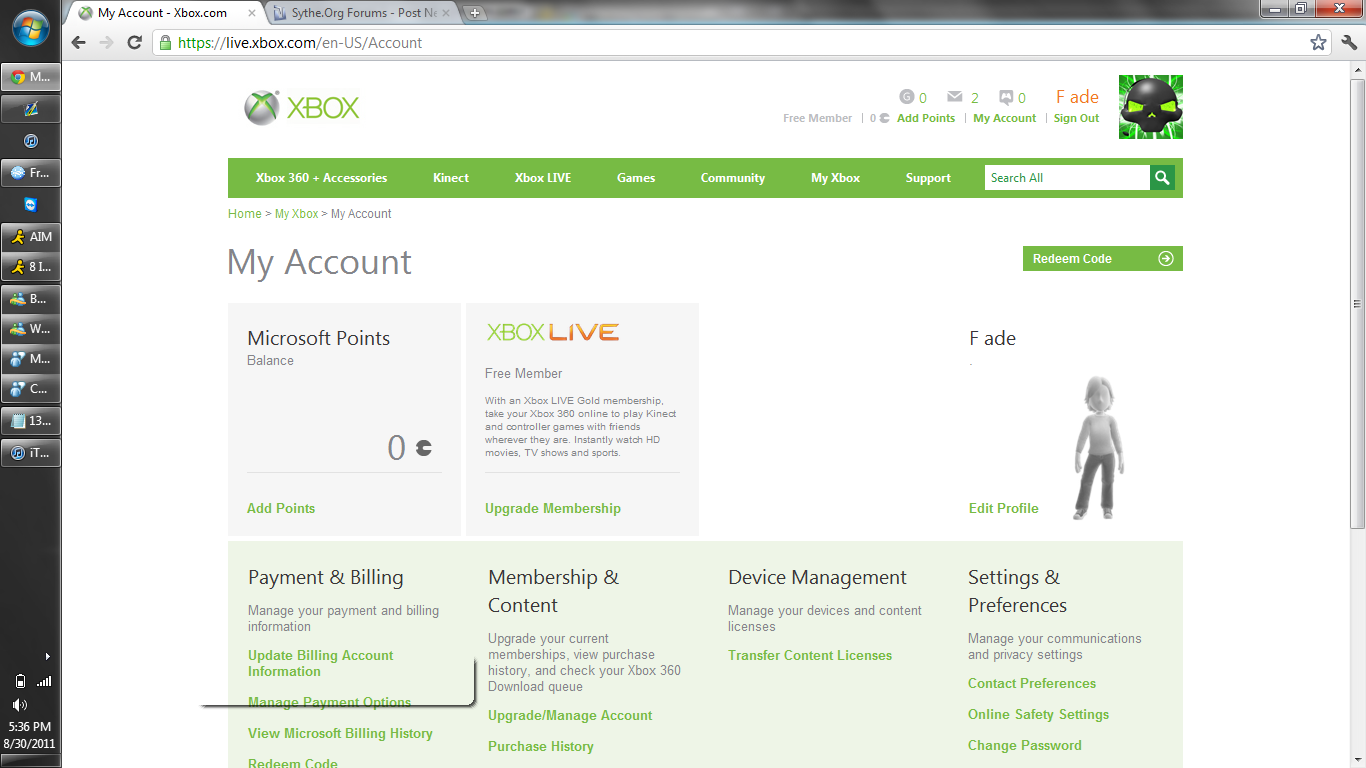Image resolution: width=1366 pixels, height=768 pixels.
Task: Click the network signal bars tray icon
Action: tap(43, 681)
